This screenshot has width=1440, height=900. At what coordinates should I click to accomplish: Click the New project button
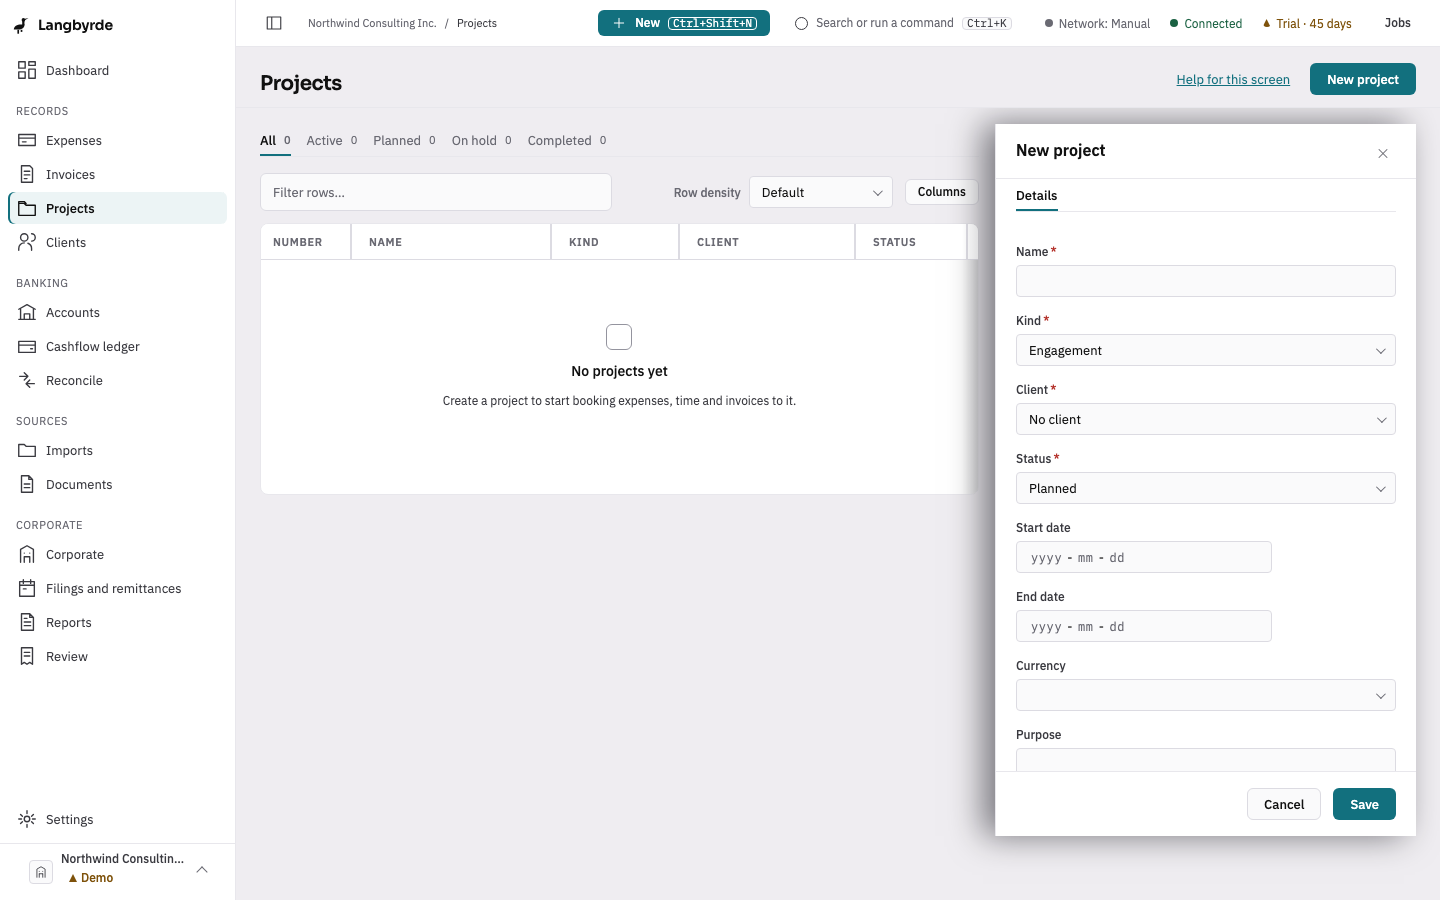pyautogui.click(x=1363, y=79)
